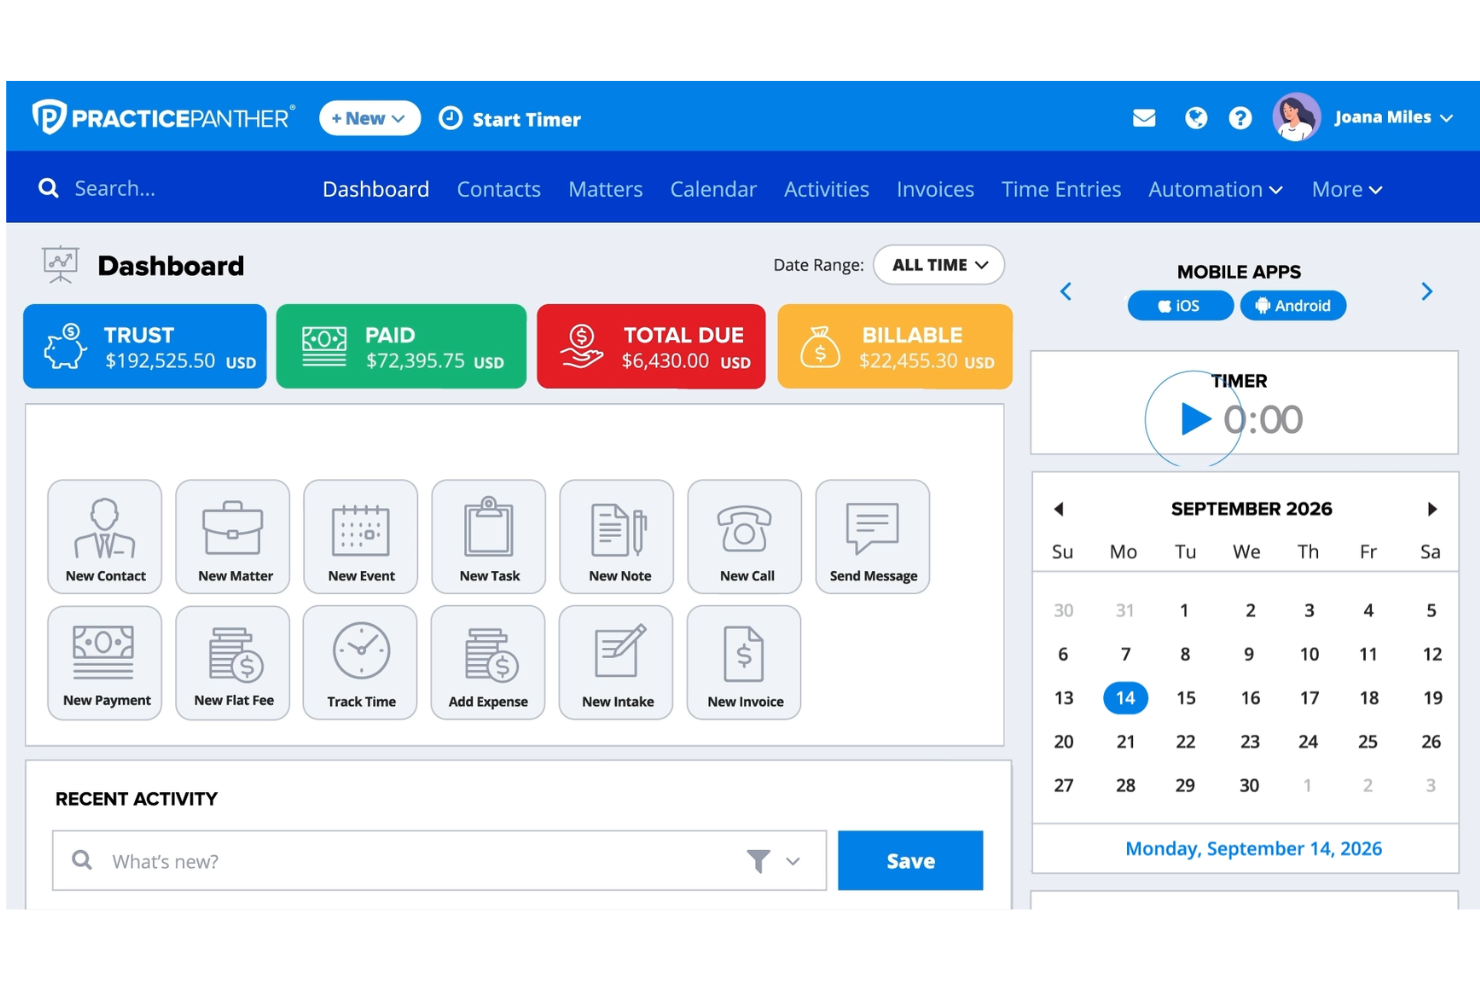Open the New Event calendar icon

360,530
